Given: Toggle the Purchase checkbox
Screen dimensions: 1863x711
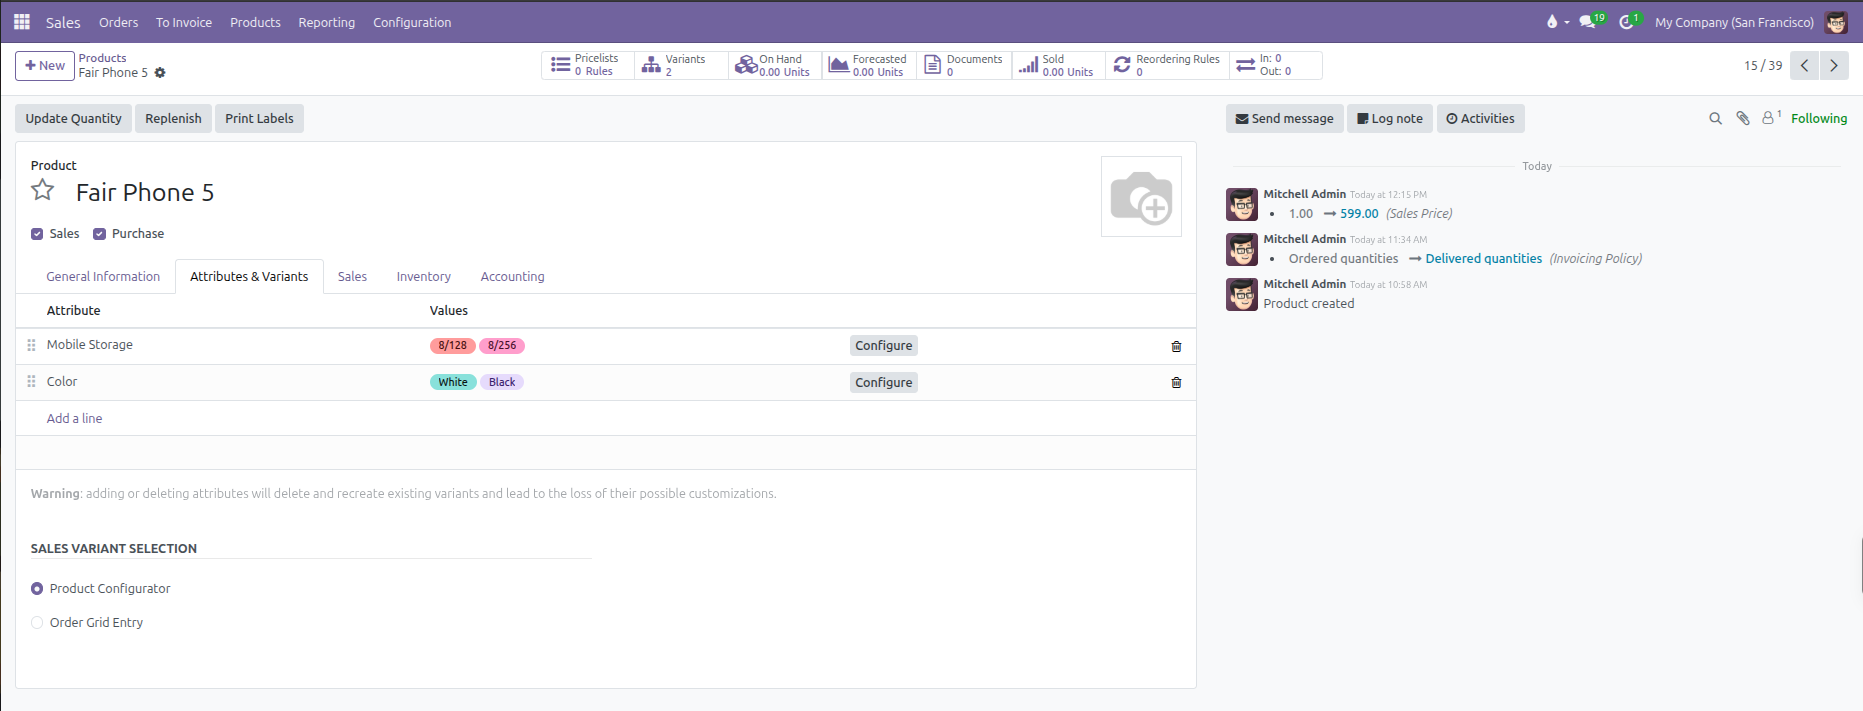Looking at the screenshot, I should pos(99,234).
